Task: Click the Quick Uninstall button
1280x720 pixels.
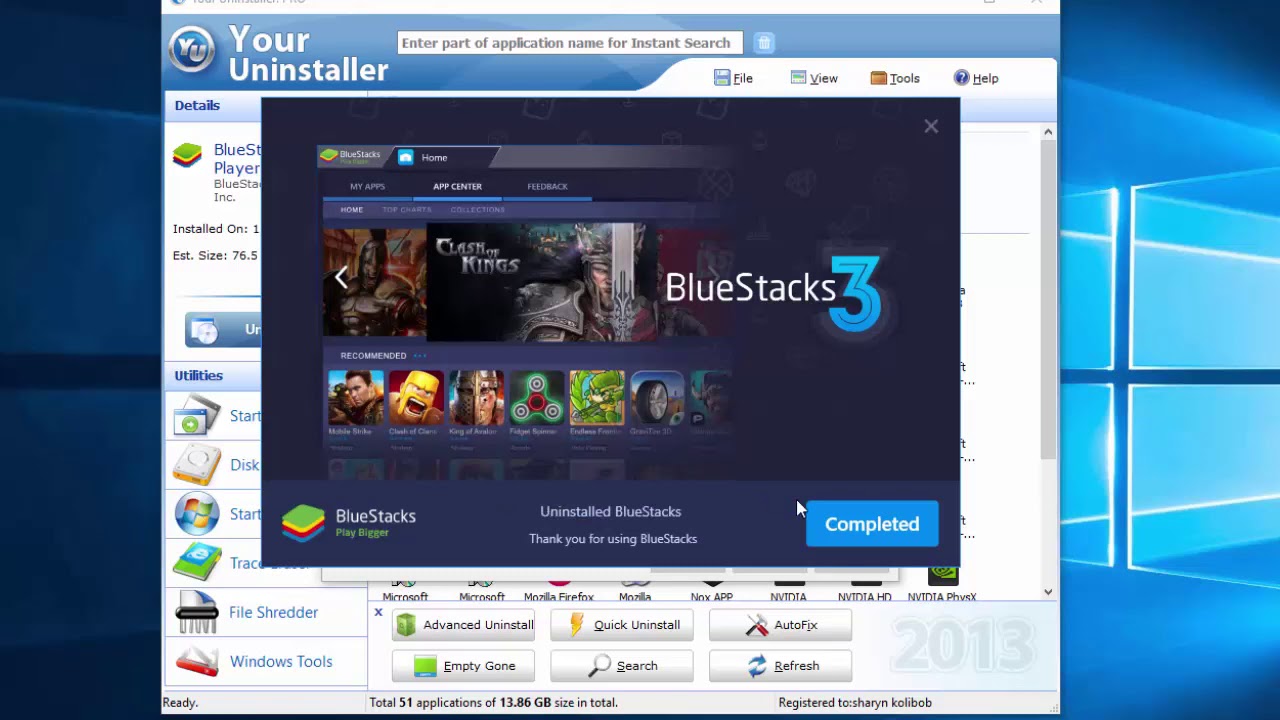Action: [x=622, y=625]
